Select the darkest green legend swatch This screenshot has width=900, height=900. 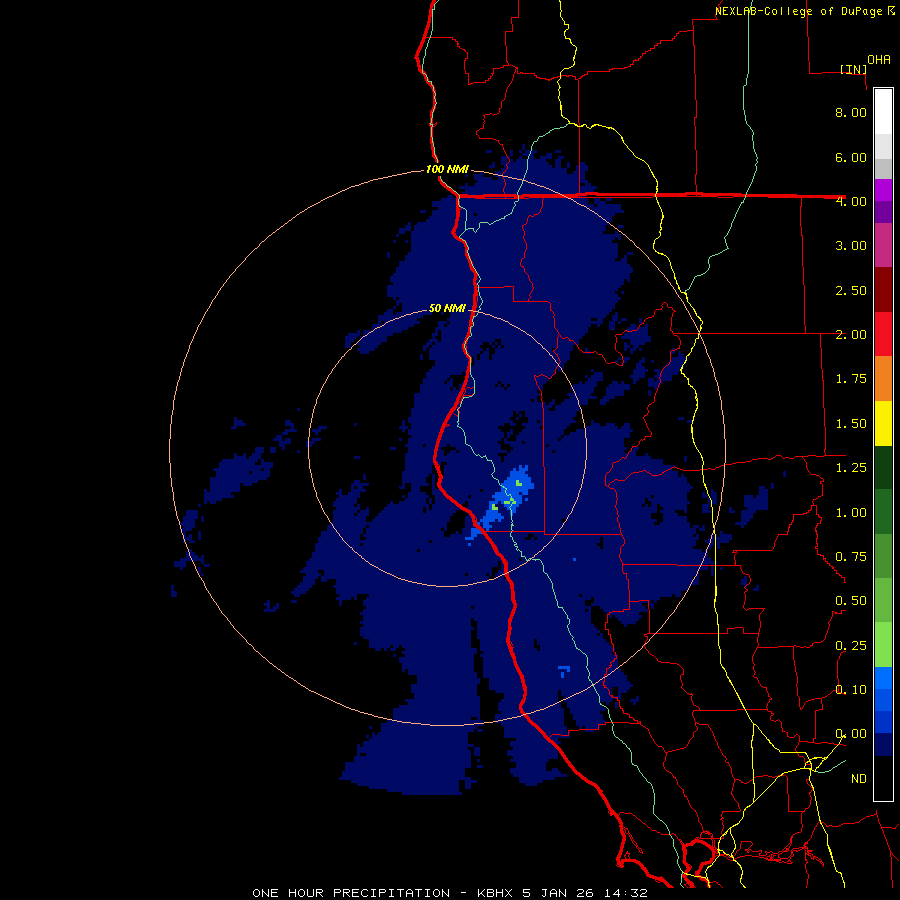(x=883, y=467)
